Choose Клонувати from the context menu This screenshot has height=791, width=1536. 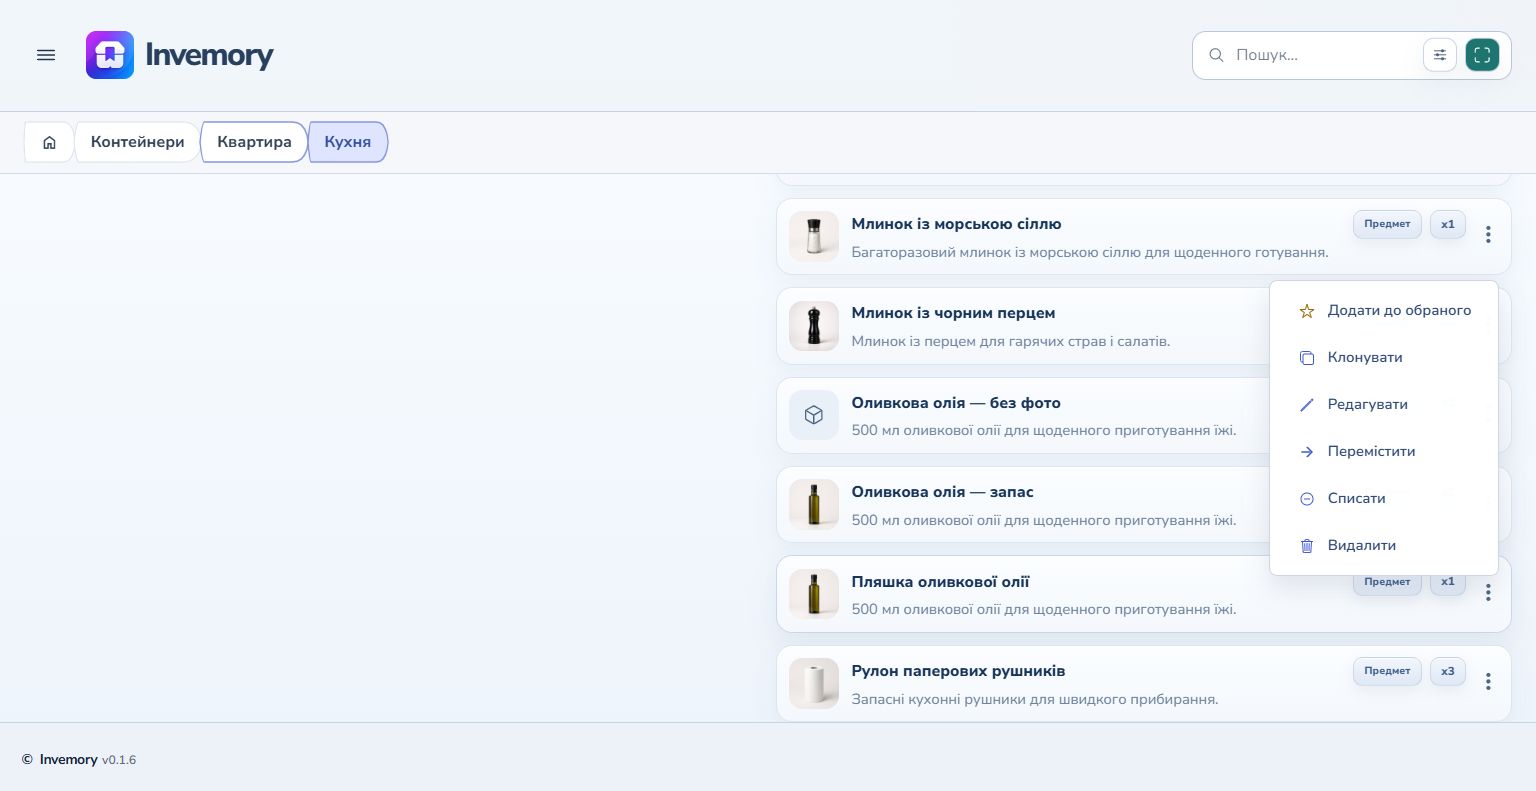[x=1384, y=358]
